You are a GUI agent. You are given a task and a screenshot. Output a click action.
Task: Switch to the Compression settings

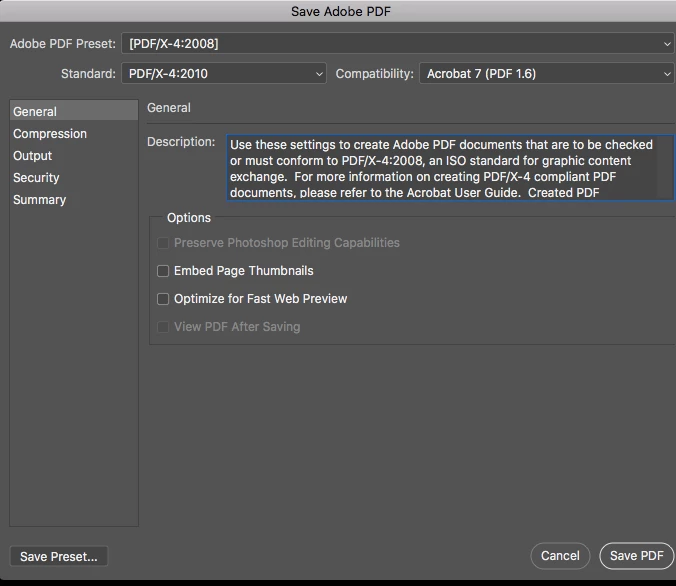pyautogui.click(x=74, y=134)
